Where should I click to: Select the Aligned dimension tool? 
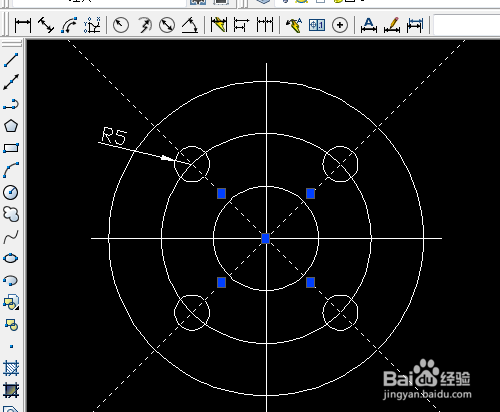[46, 25]
